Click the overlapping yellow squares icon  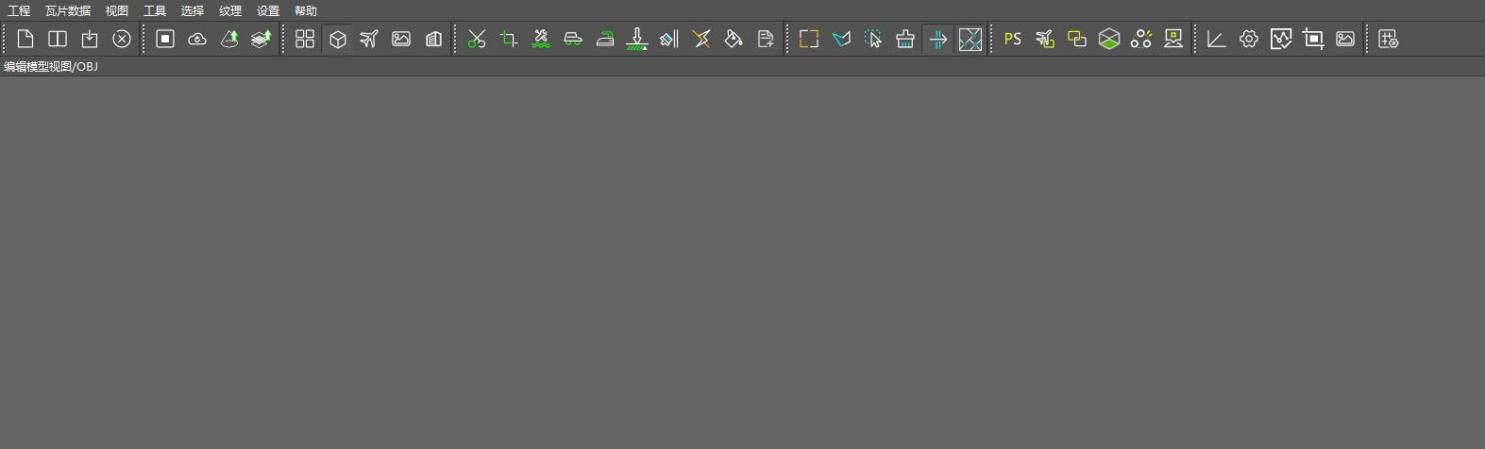pos(1077,39)
